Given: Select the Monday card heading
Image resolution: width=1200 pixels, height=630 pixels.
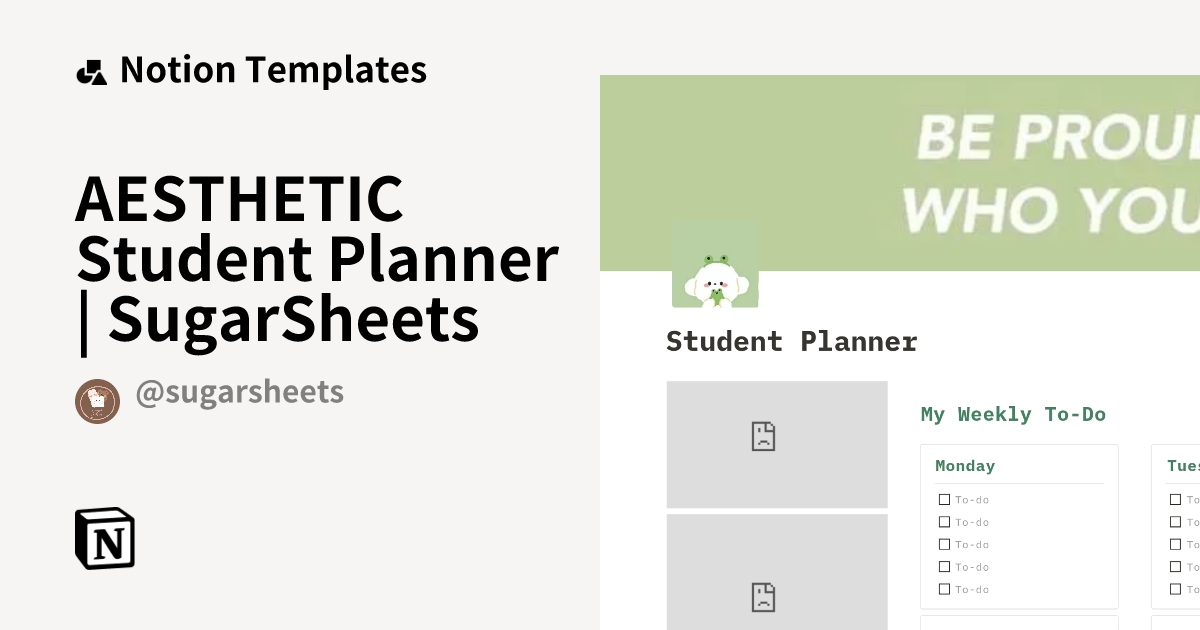Looking at the screenshot, I should [x=965, y=465].
